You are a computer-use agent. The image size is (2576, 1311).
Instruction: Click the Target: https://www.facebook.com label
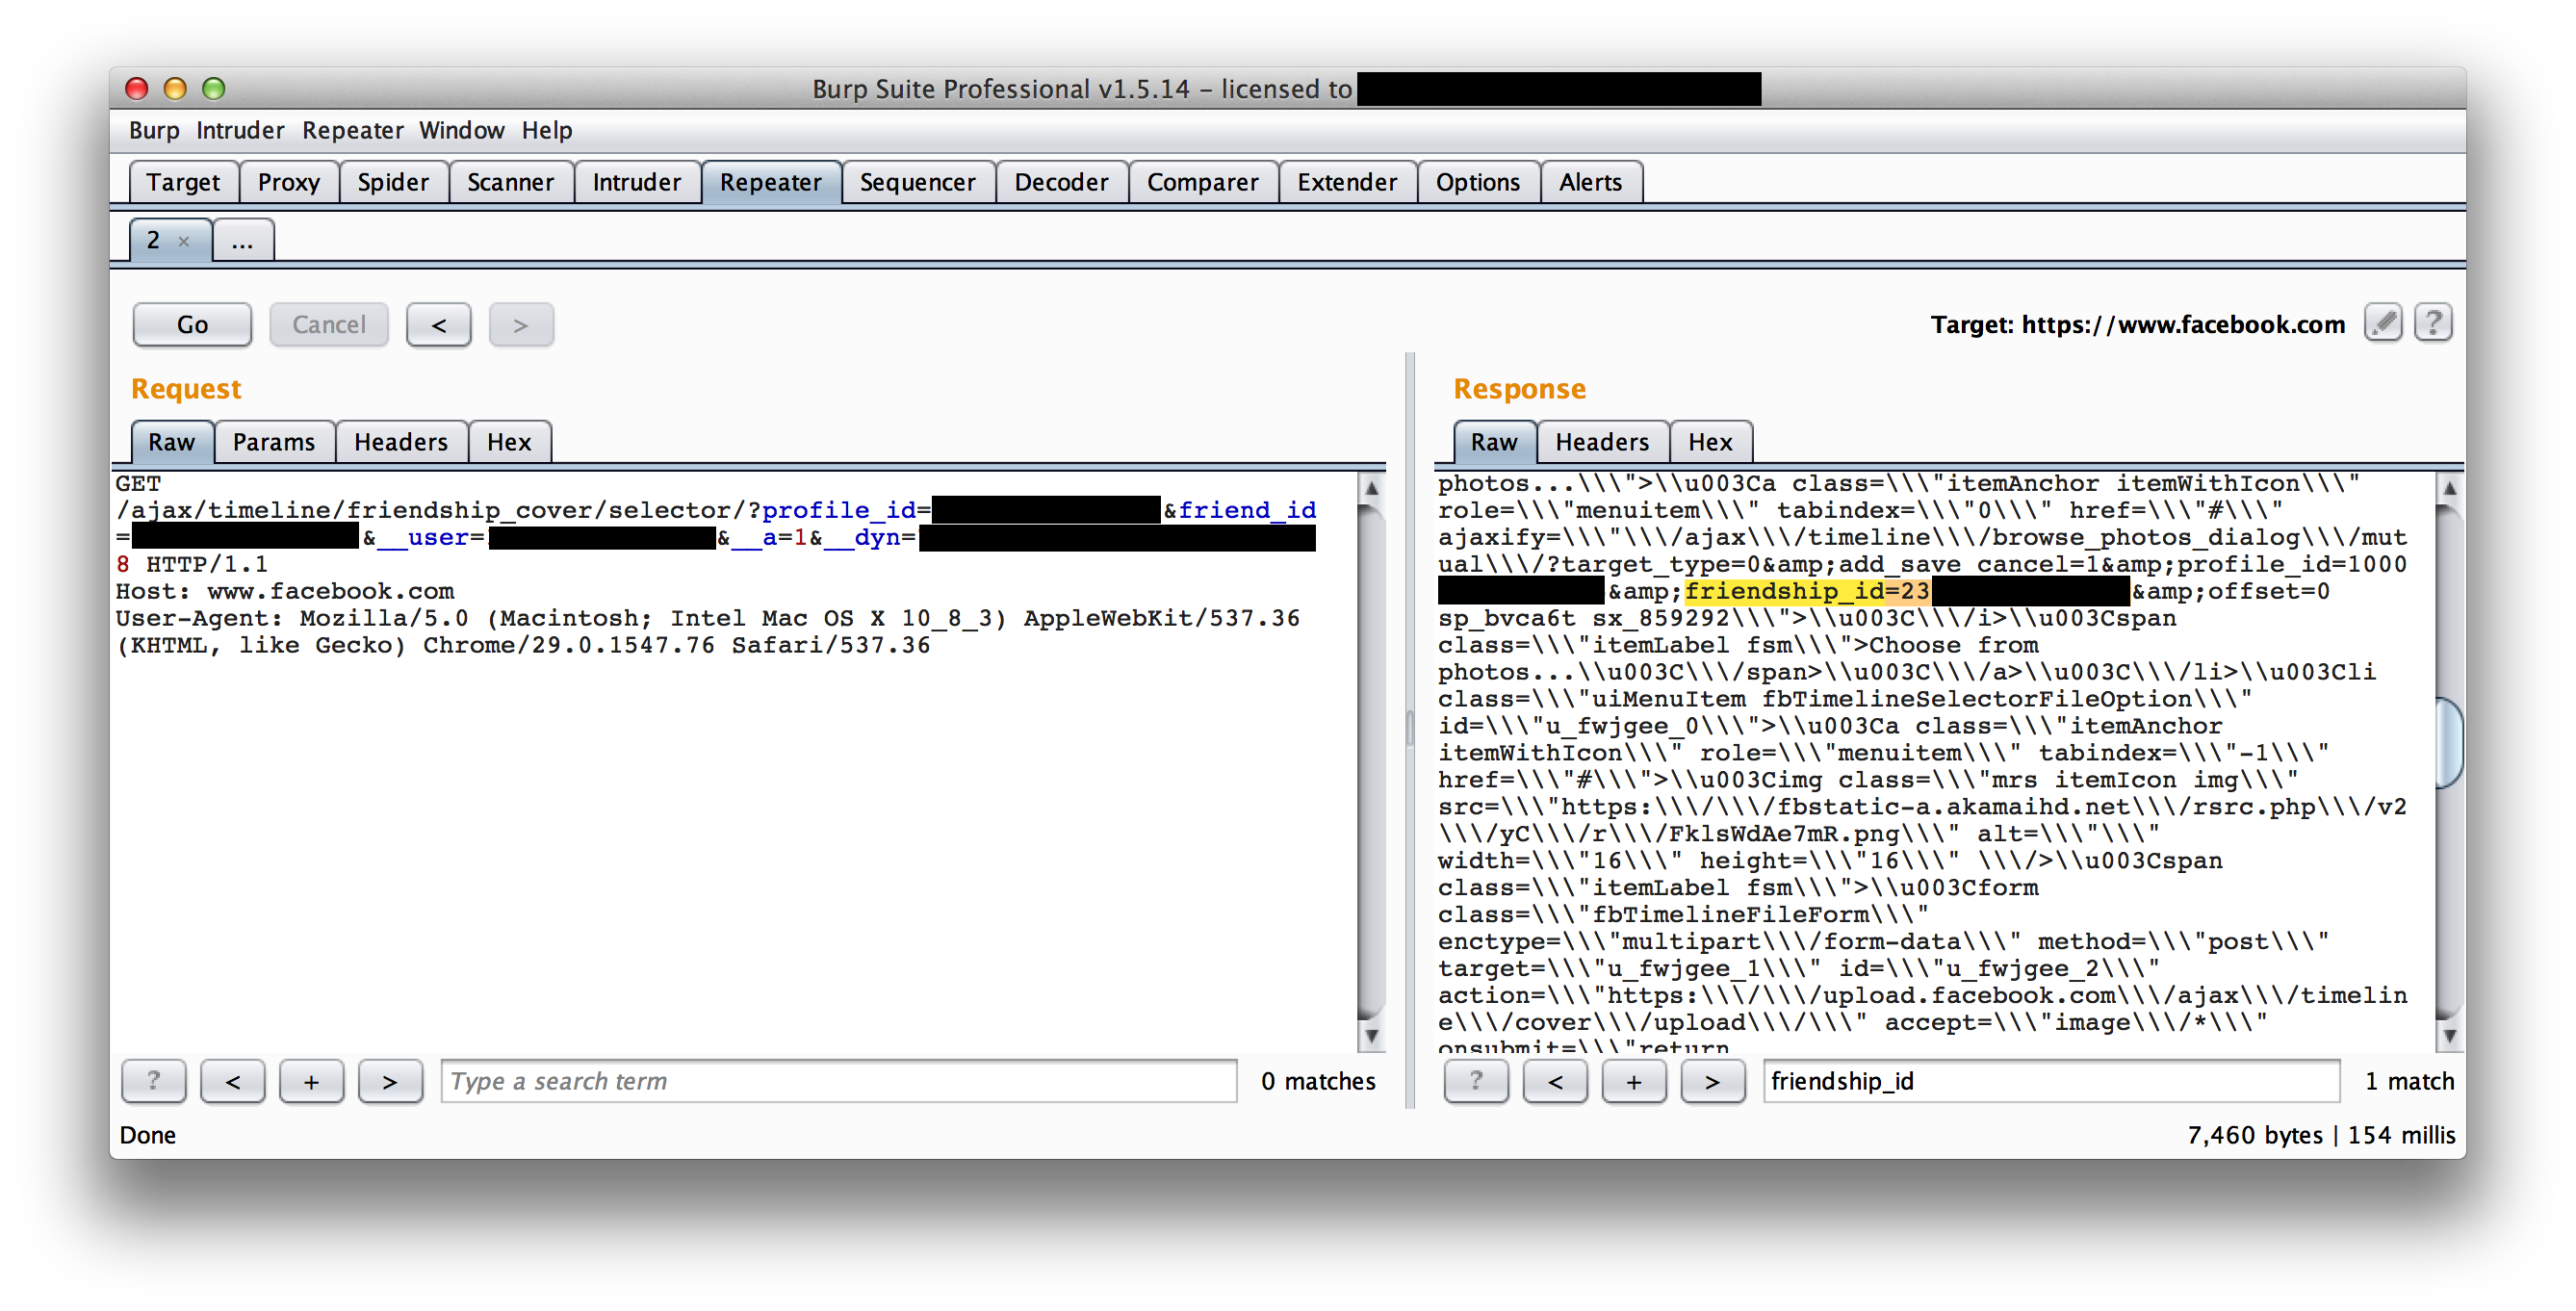pos(2137,324)
